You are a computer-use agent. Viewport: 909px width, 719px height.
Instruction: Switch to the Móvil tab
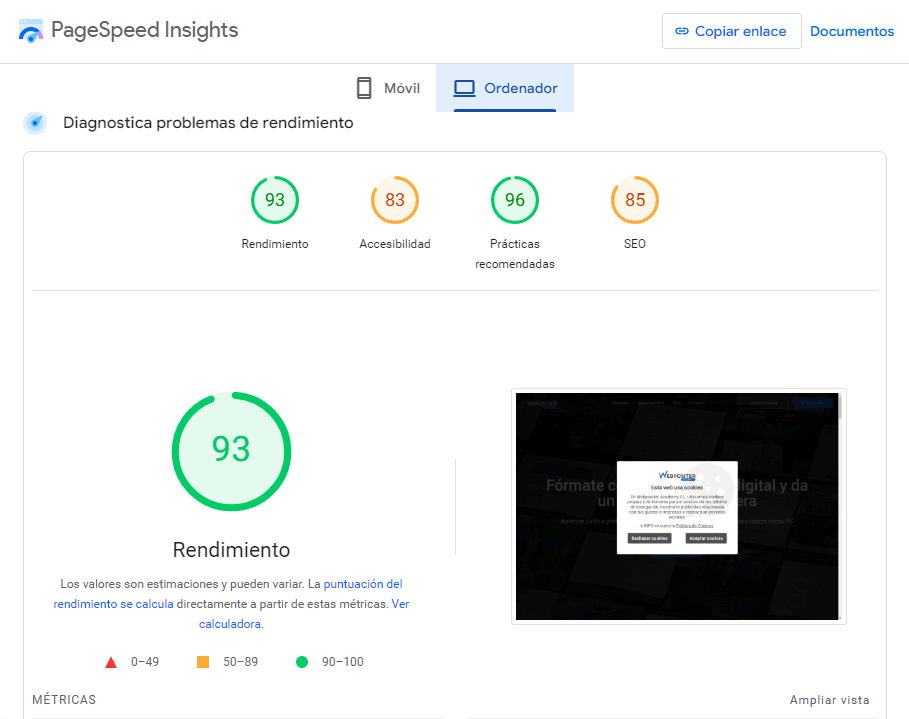[387, 88]
